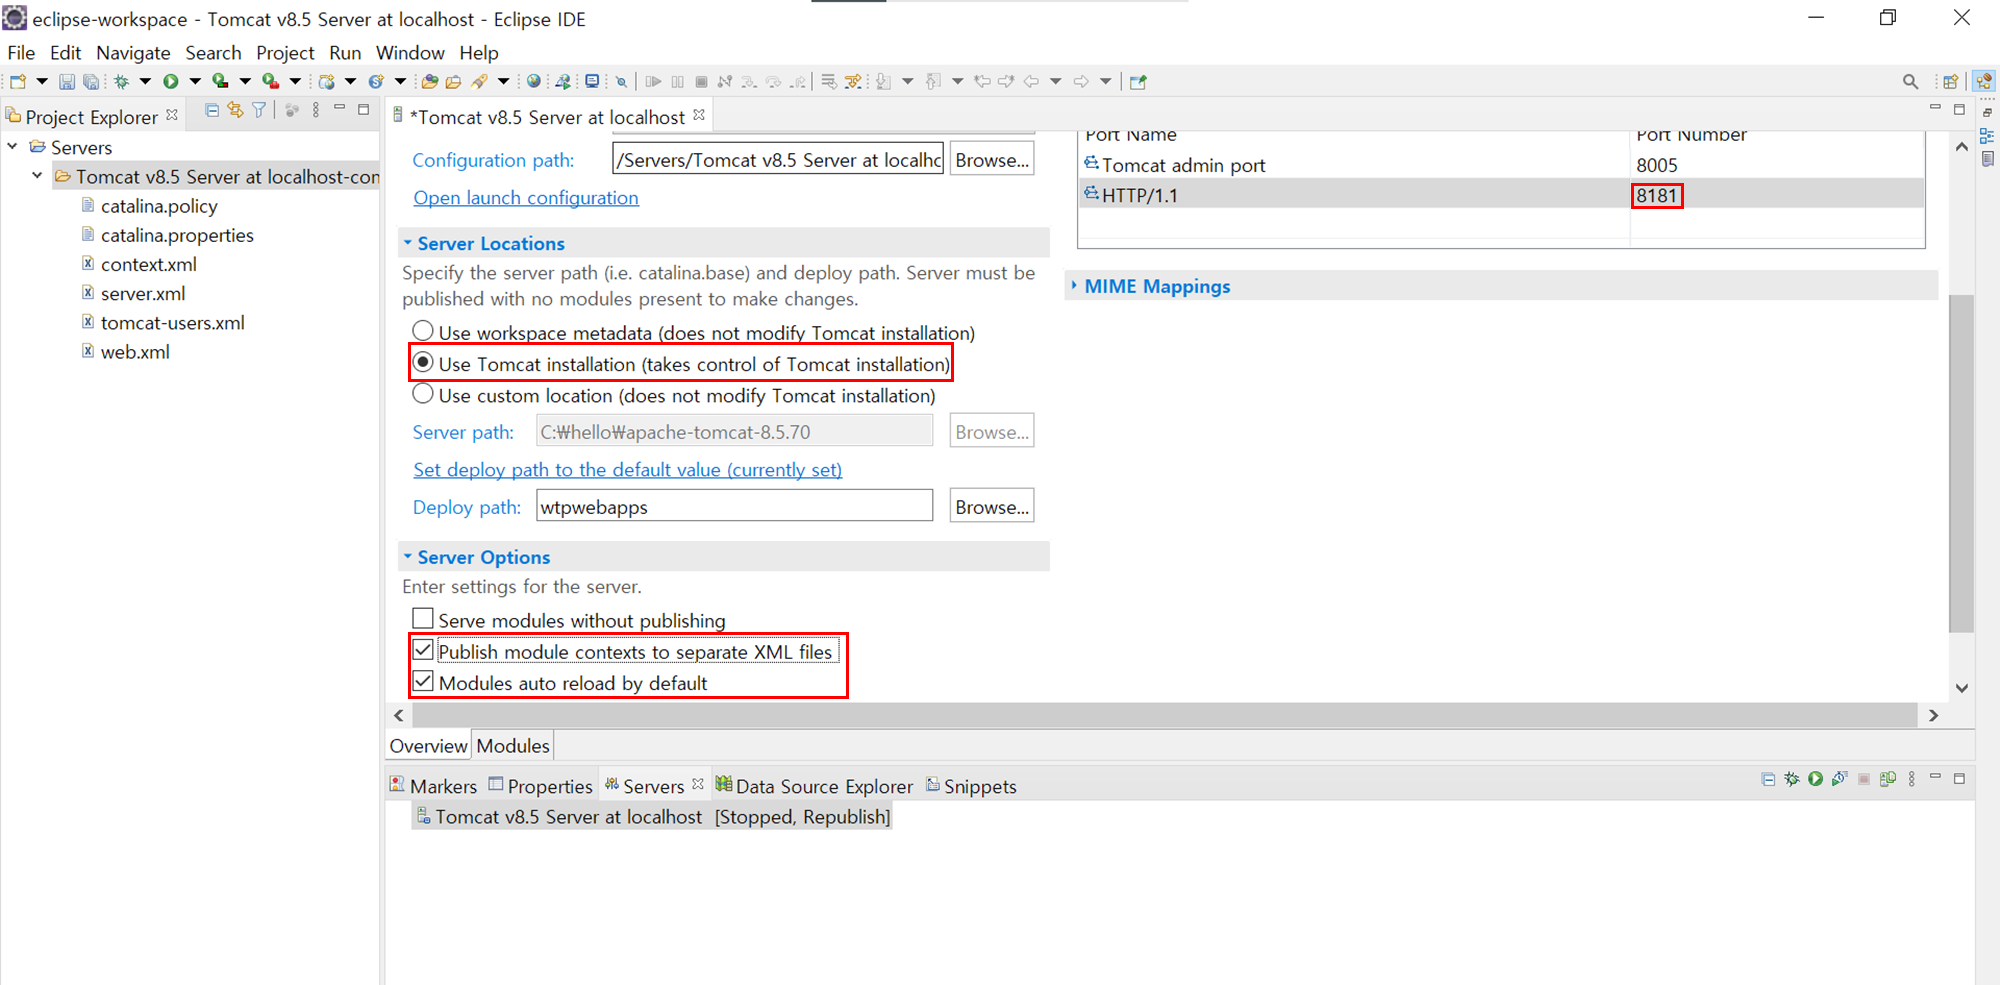
Task: Open the web browser globe icon
Action: [534, 82]
